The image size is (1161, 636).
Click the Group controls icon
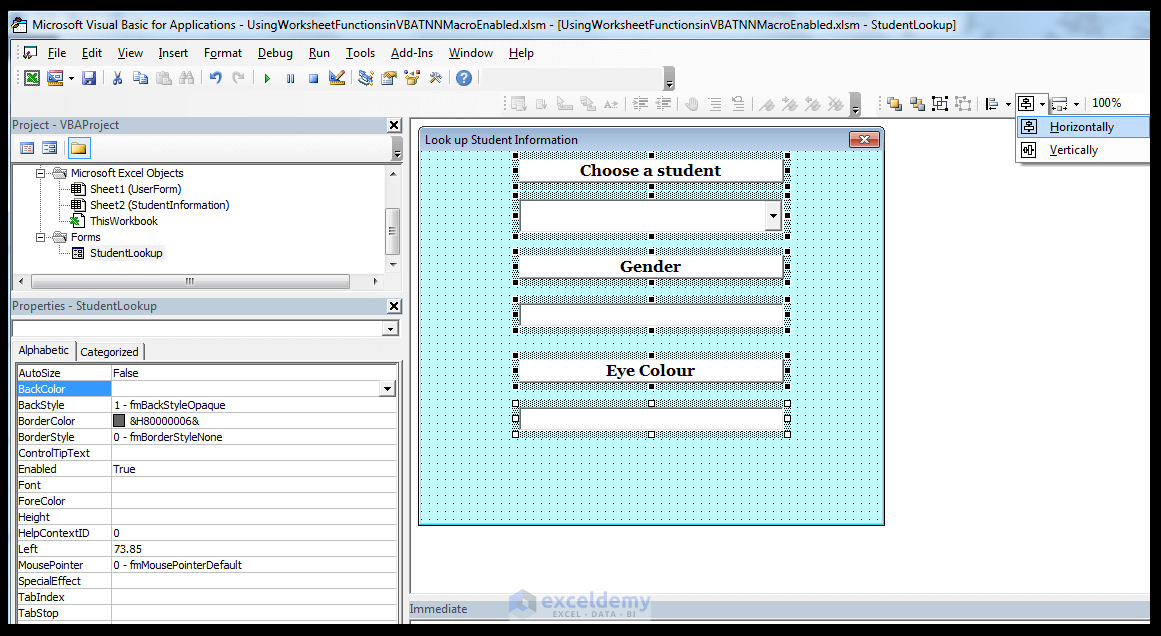[x=940, y=104]
